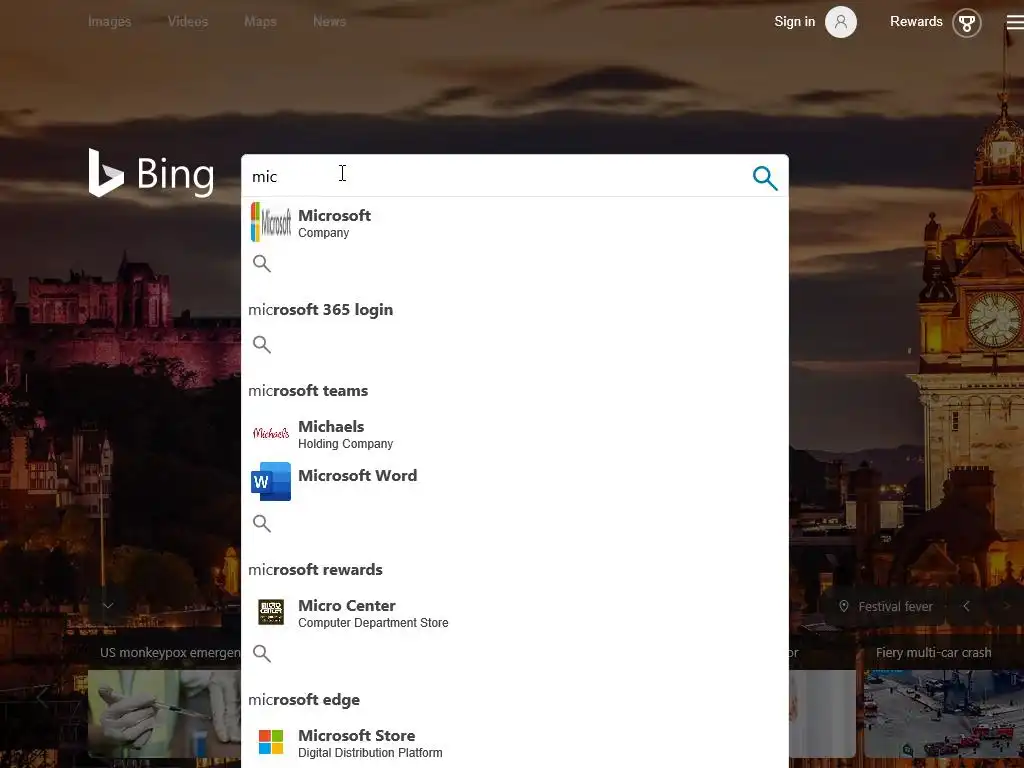Open the Bing logo home link
This screenshot has height=768, width=1024.
tap(152, 174)
